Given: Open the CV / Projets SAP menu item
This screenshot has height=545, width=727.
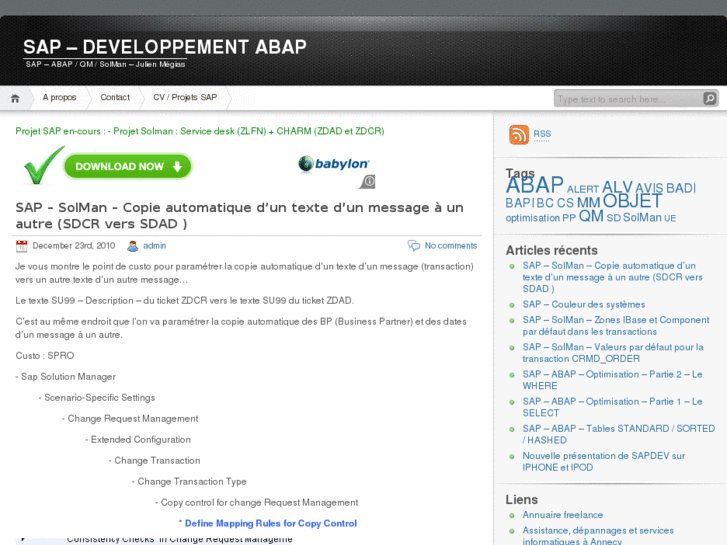Looking at the screenshot, I should point(185,97).
